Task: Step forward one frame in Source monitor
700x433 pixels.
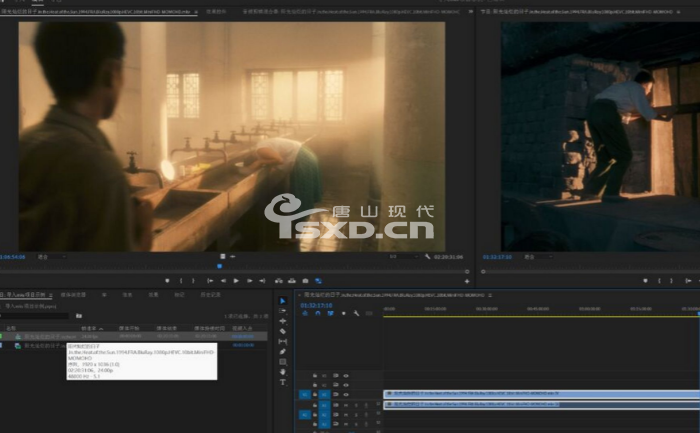Action: pyautogui.click(x=250, y=281)
